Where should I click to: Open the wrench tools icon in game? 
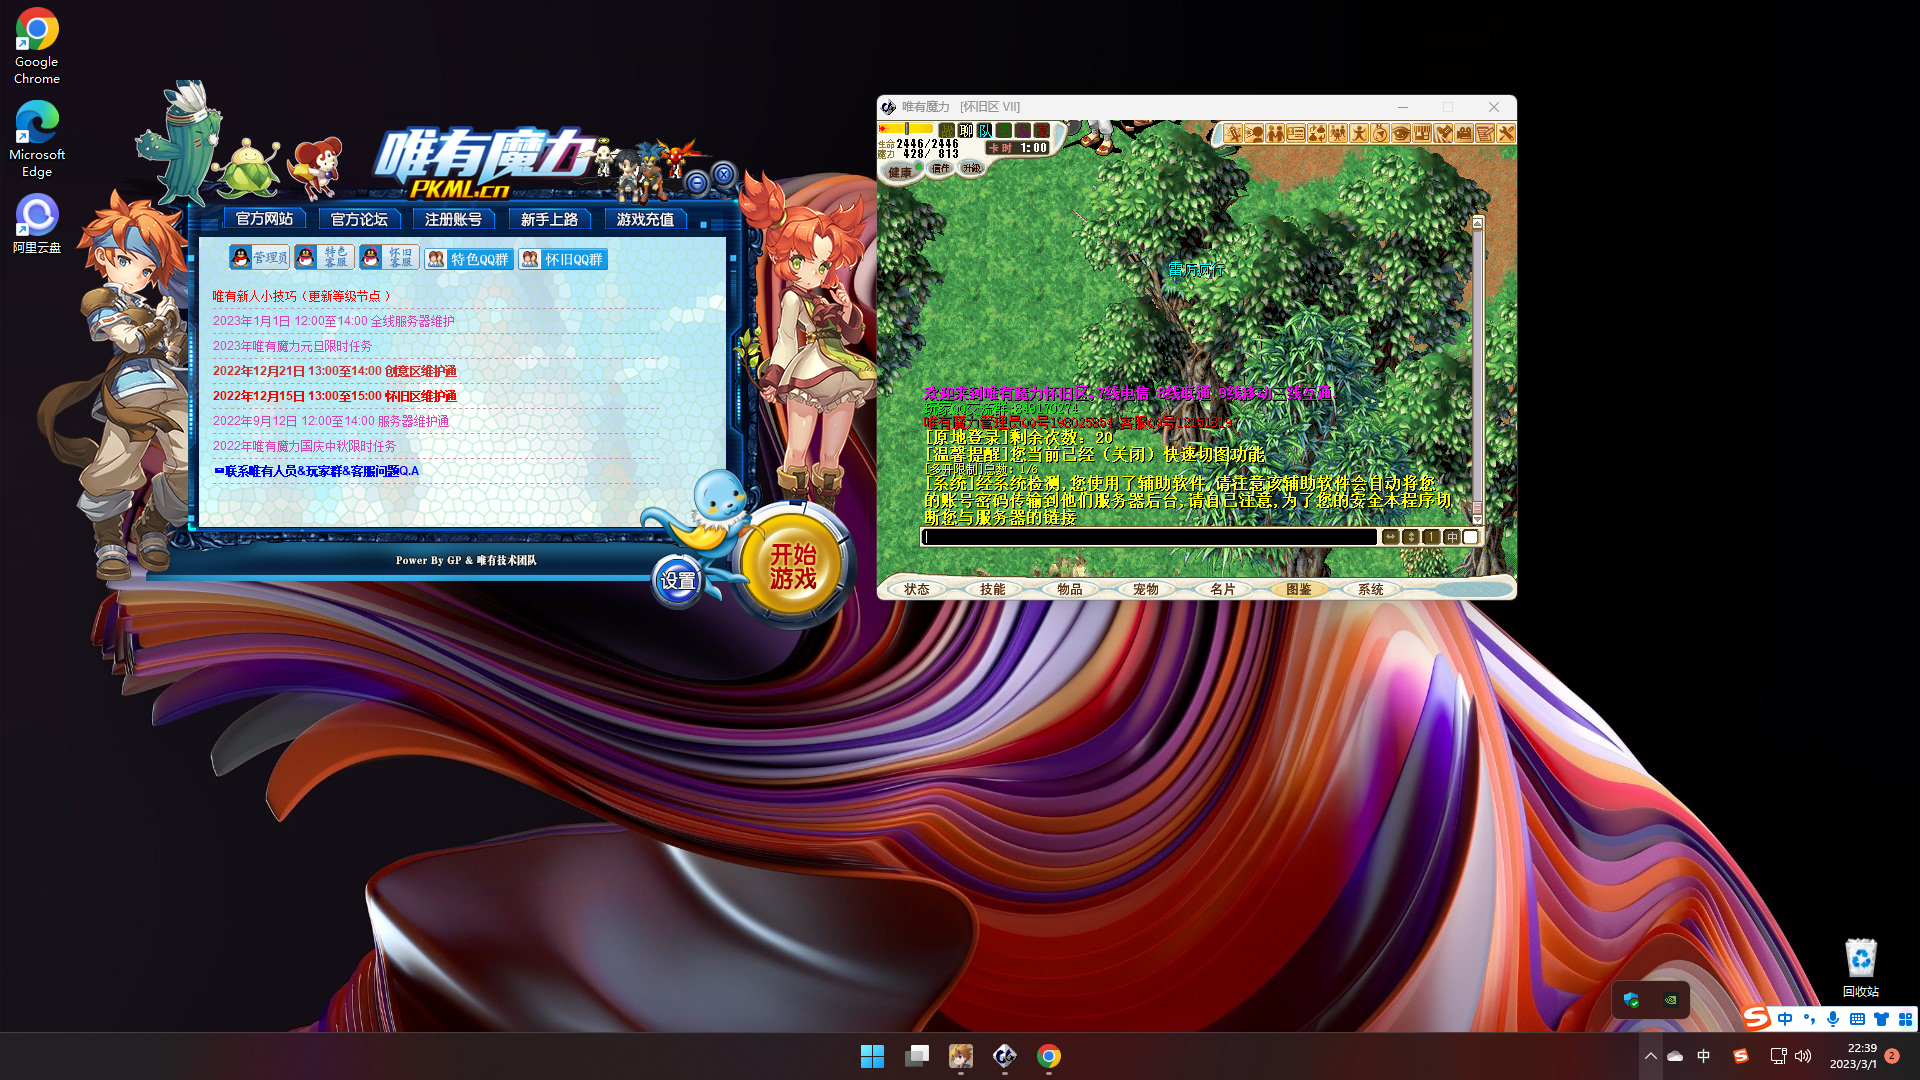click(1506, 133)
